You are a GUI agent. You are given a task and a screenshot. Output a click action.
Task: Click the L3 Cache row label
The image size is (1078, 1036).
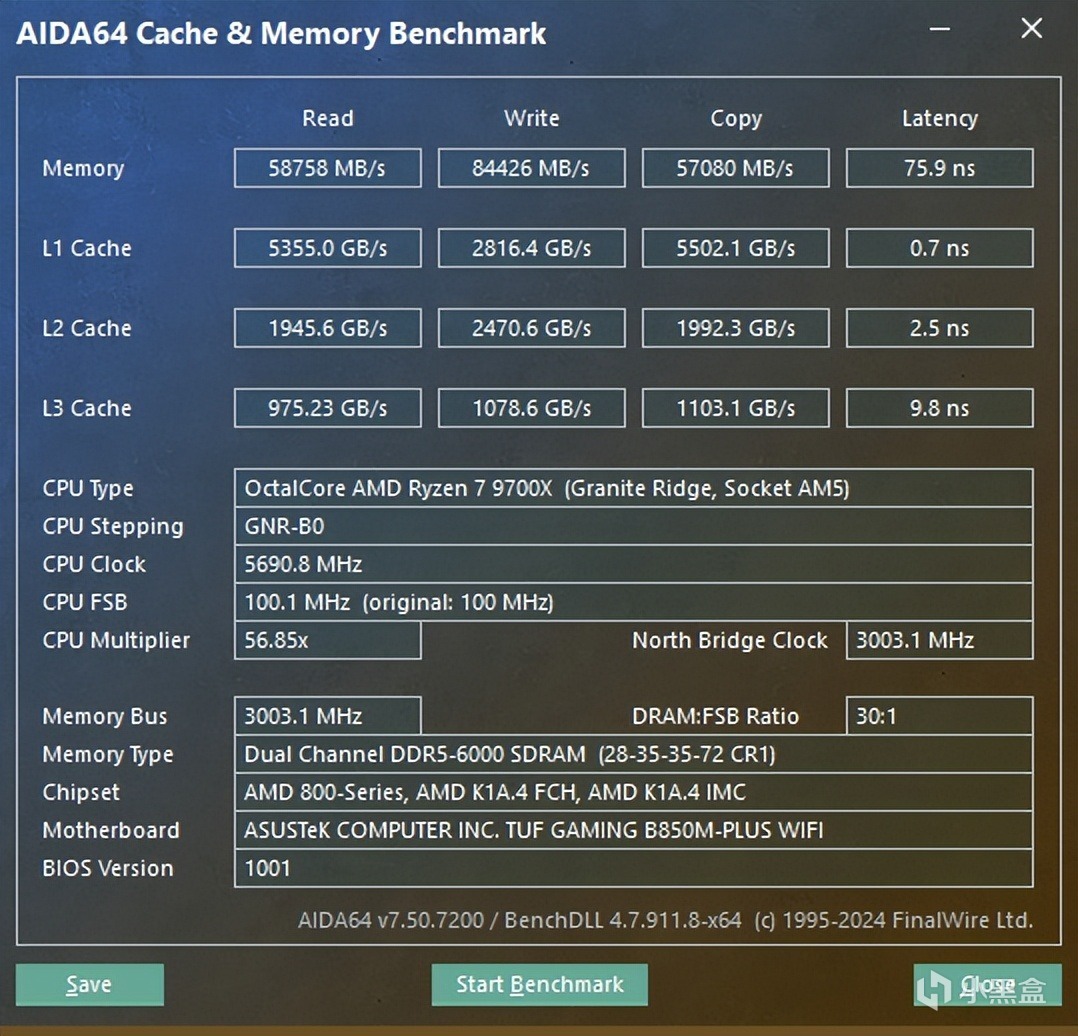point(87,408)
